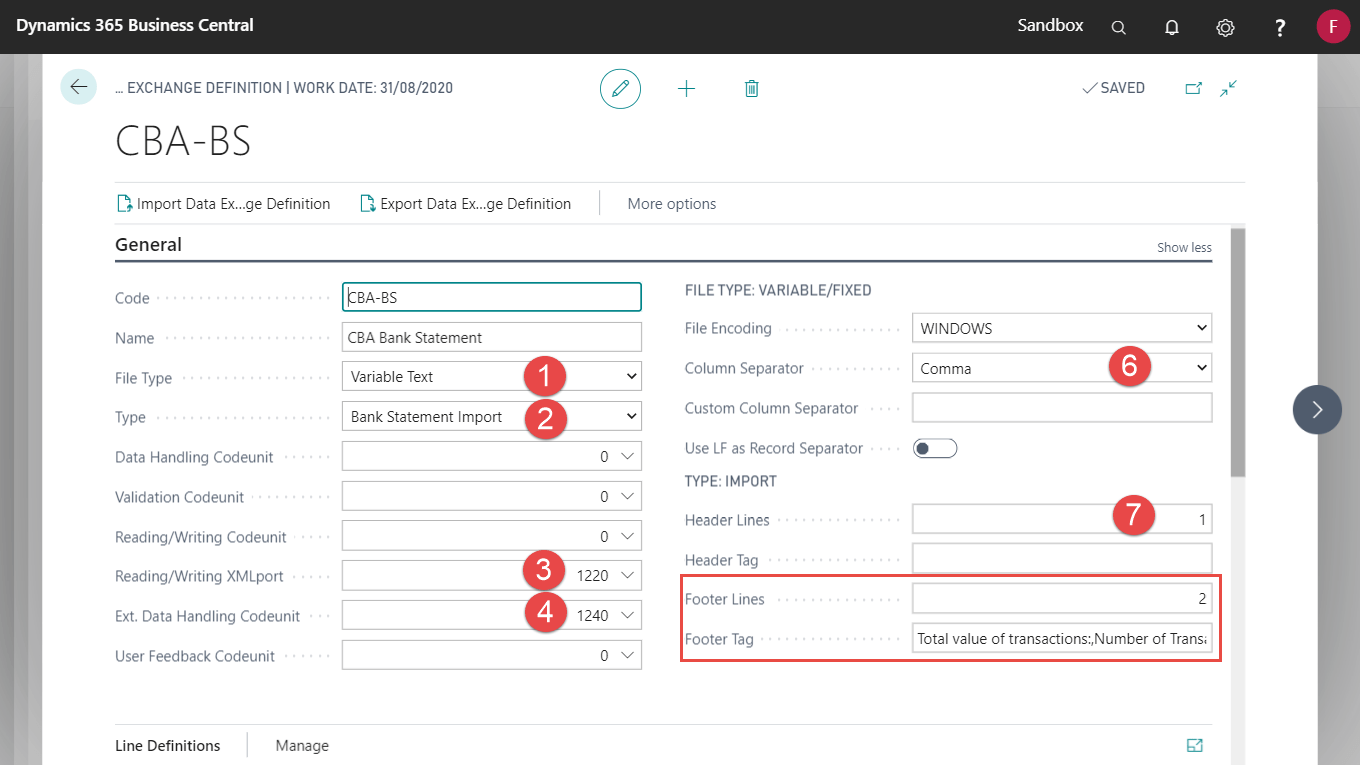
Task: Click Show less link
Action: point(1184,247)
